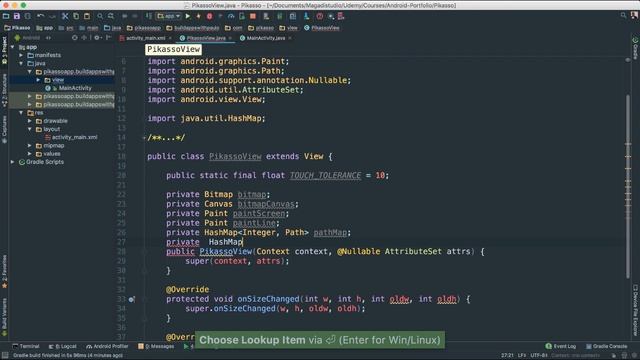Screen dimensions: 640x360
Task: Switch to the MainActivity.java tab
Action: 266,38
